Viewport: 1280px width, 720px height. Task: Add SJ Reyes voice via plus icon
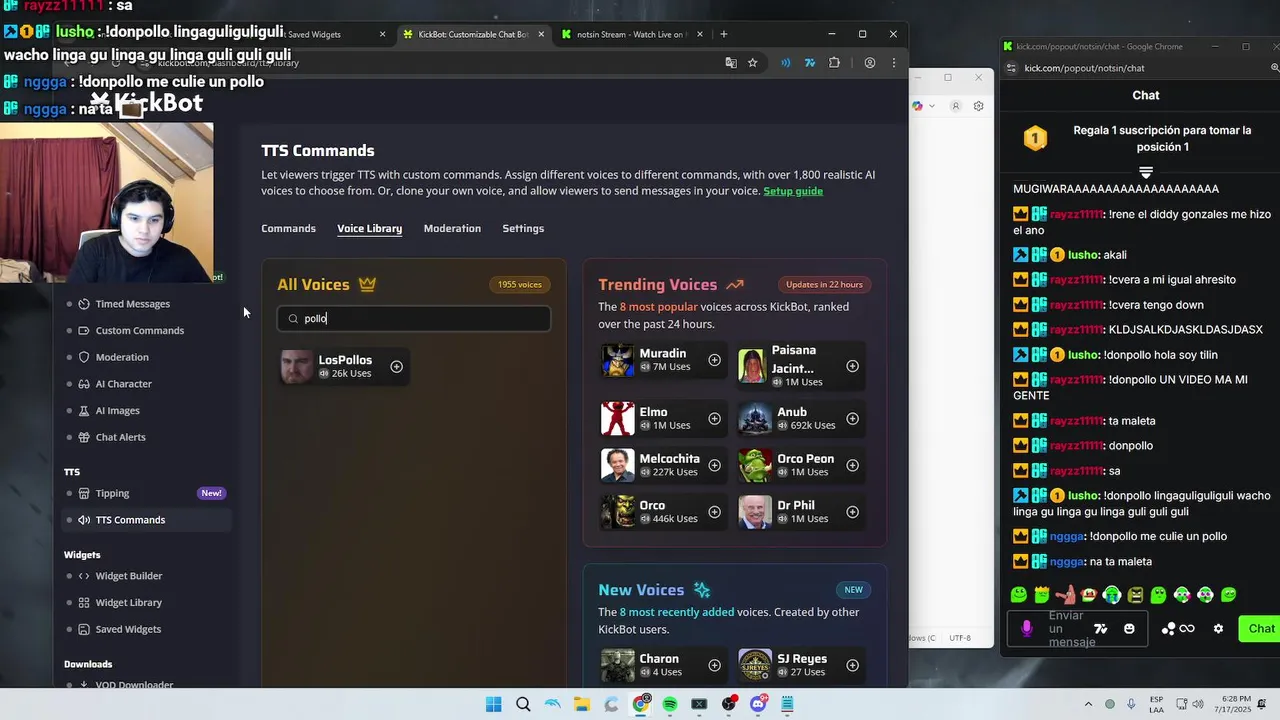click(852, 665)
